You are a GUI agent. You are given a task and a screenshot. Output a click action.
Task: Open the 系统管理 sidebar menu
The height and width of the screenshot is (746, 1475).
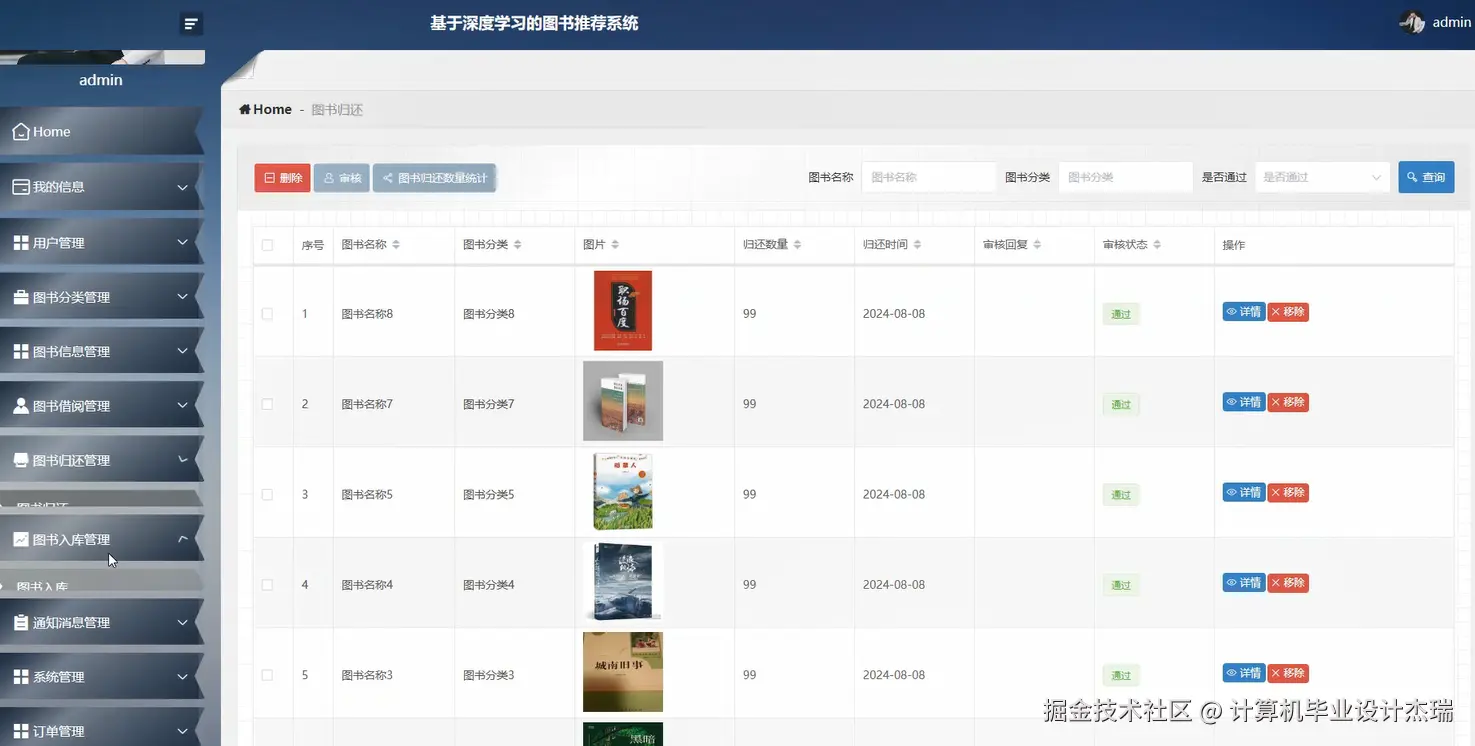[x=100, y=677]
